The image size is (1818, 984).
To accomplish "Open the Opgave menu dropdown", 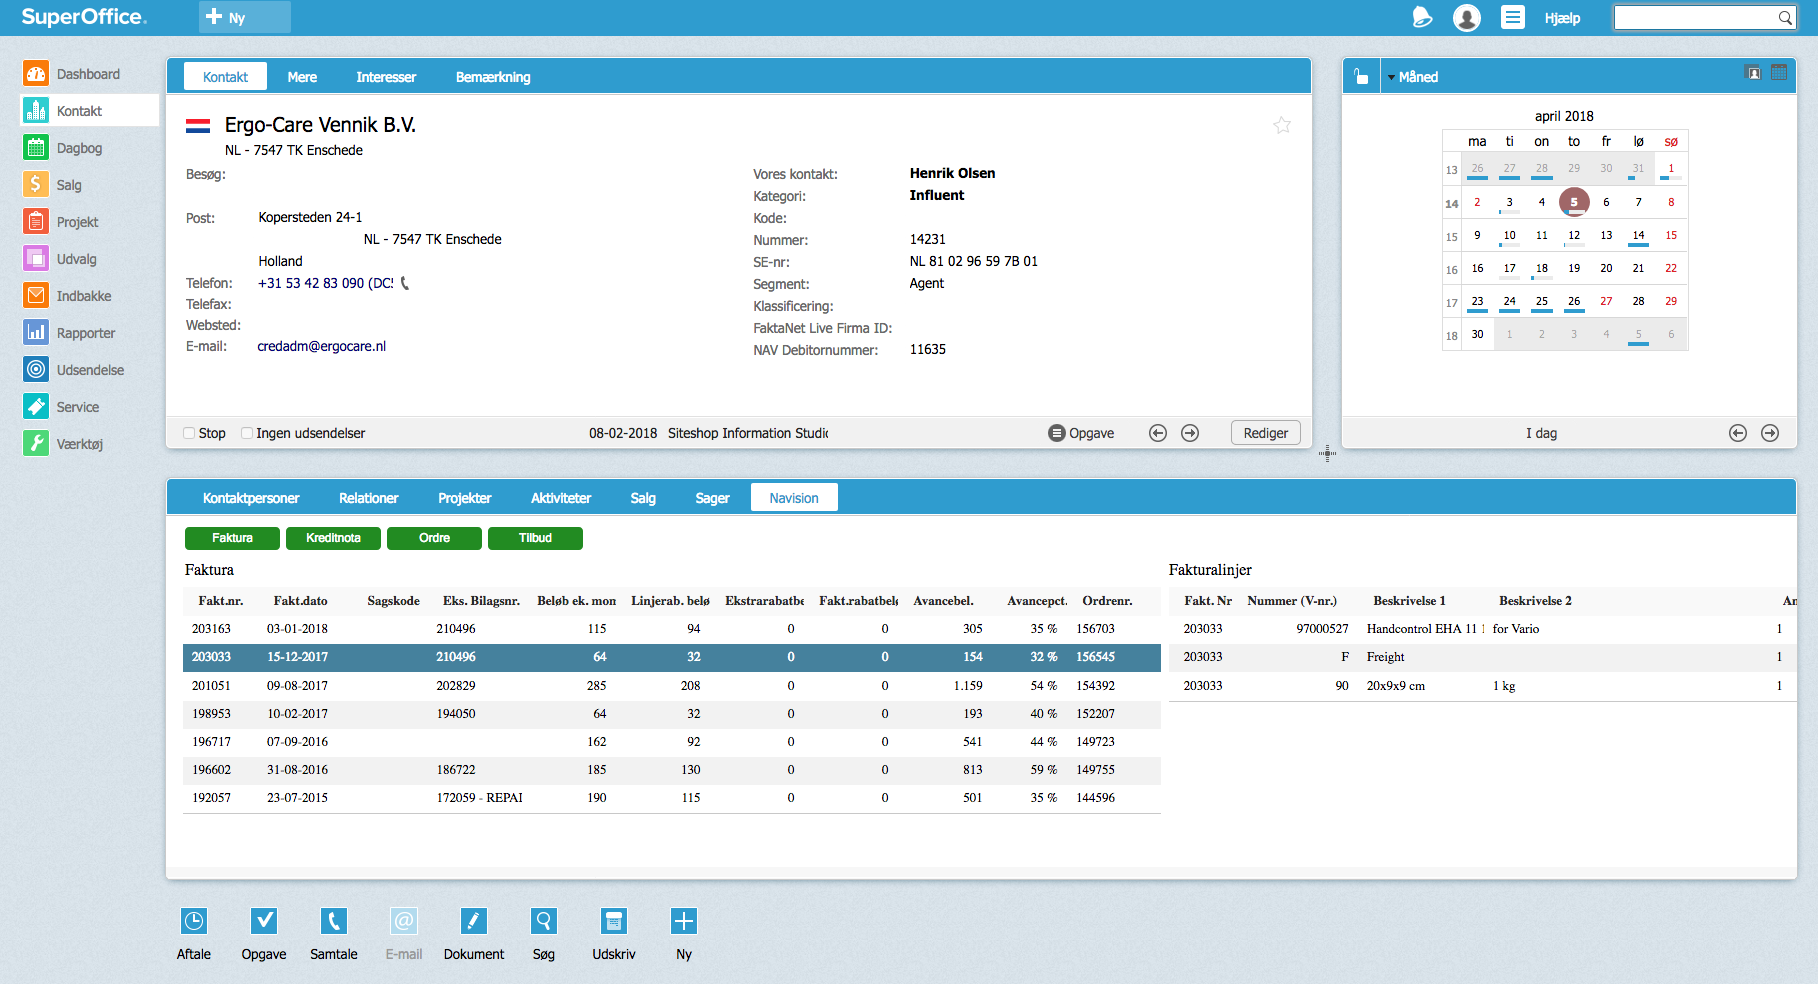I will click(x=1081, y=433).
